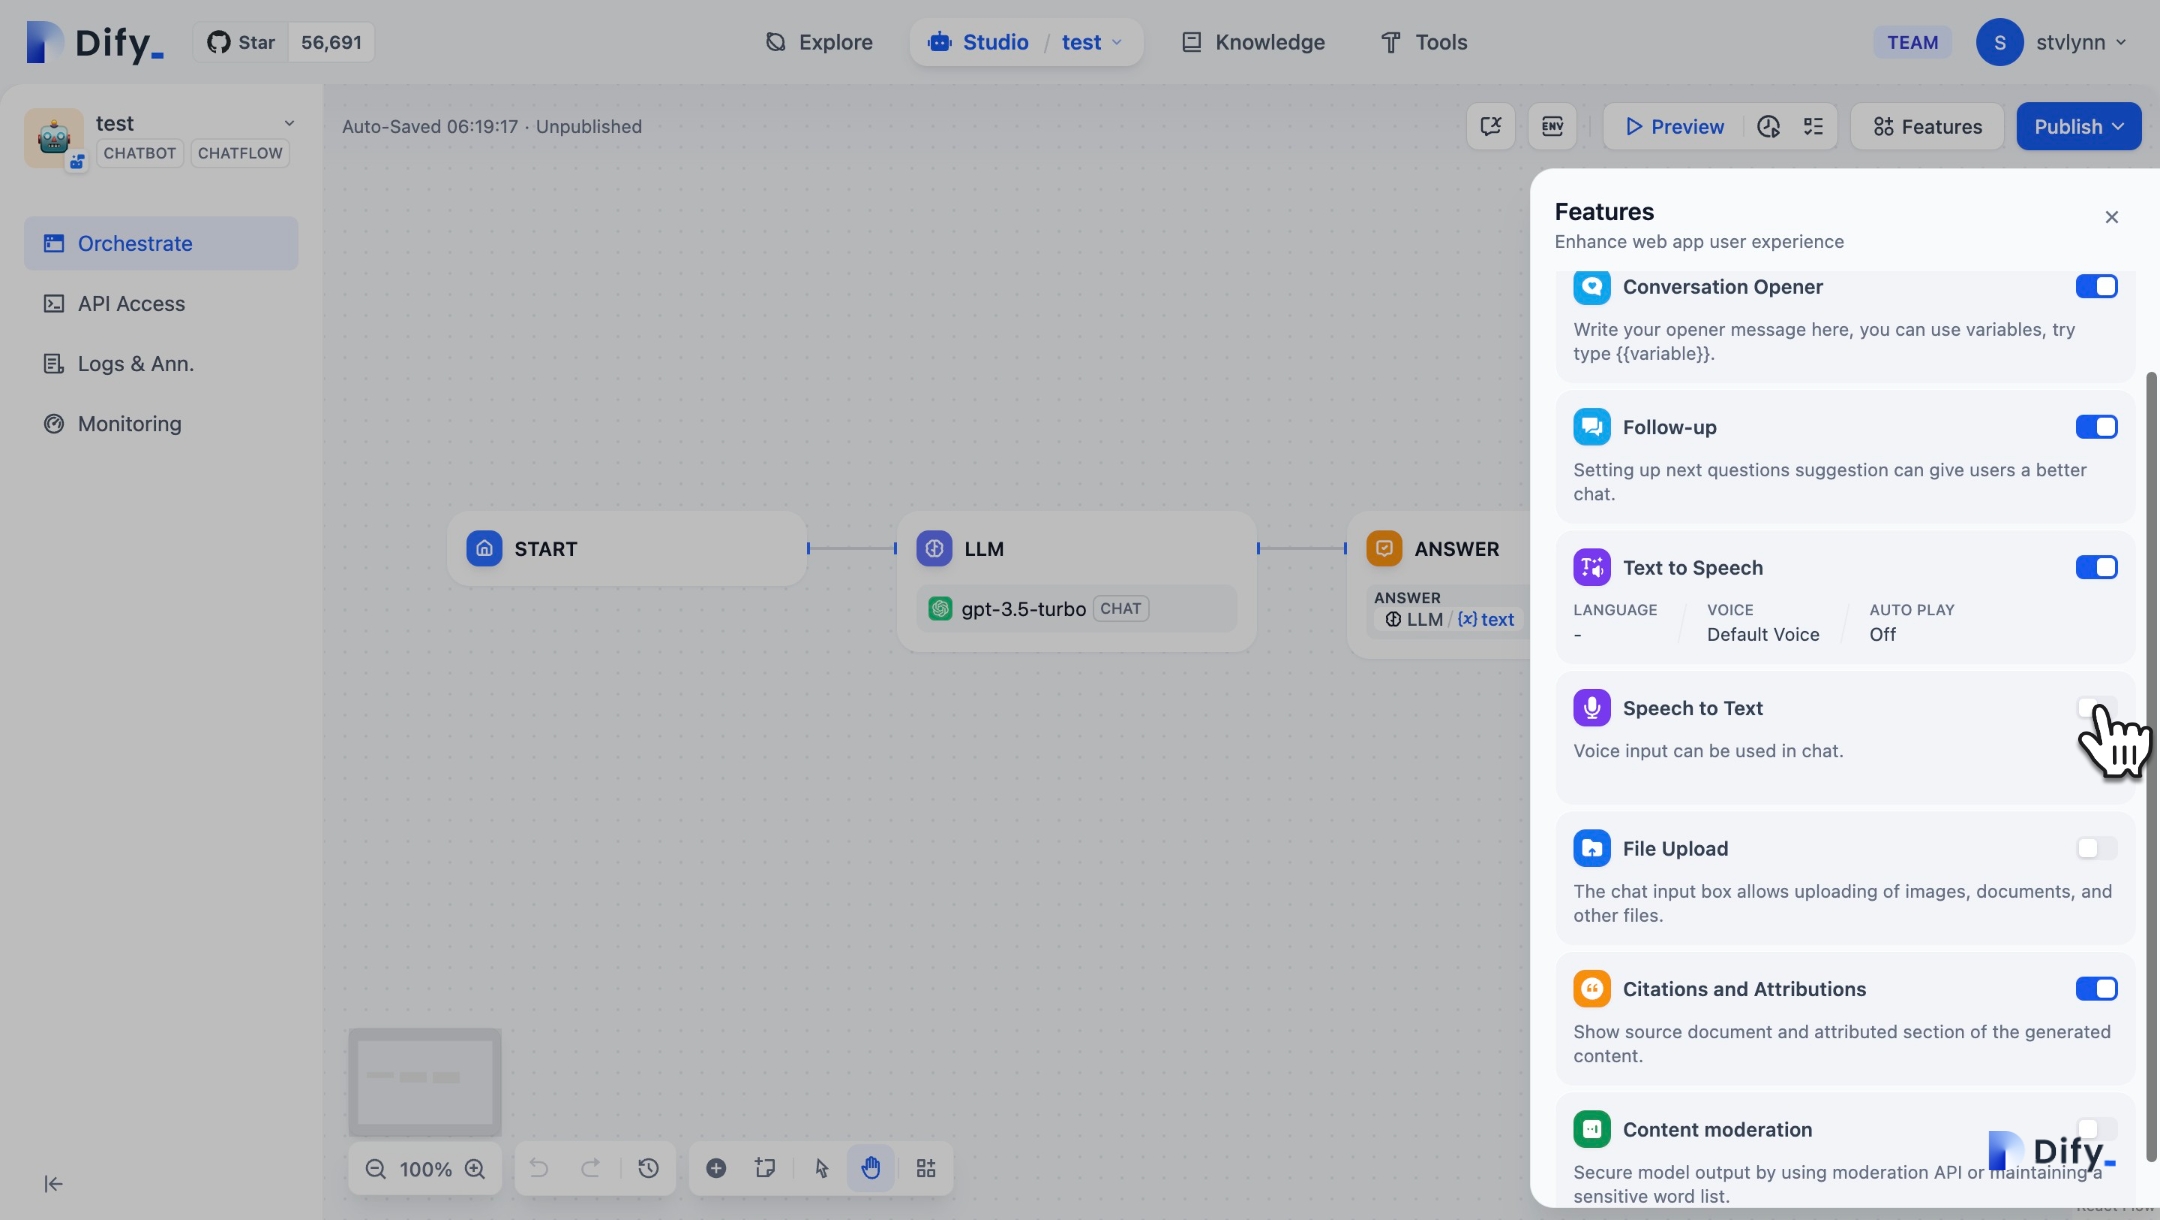2160x1220 pixels.
Task: Open version history clock icon
Action: pos(648,1168)
